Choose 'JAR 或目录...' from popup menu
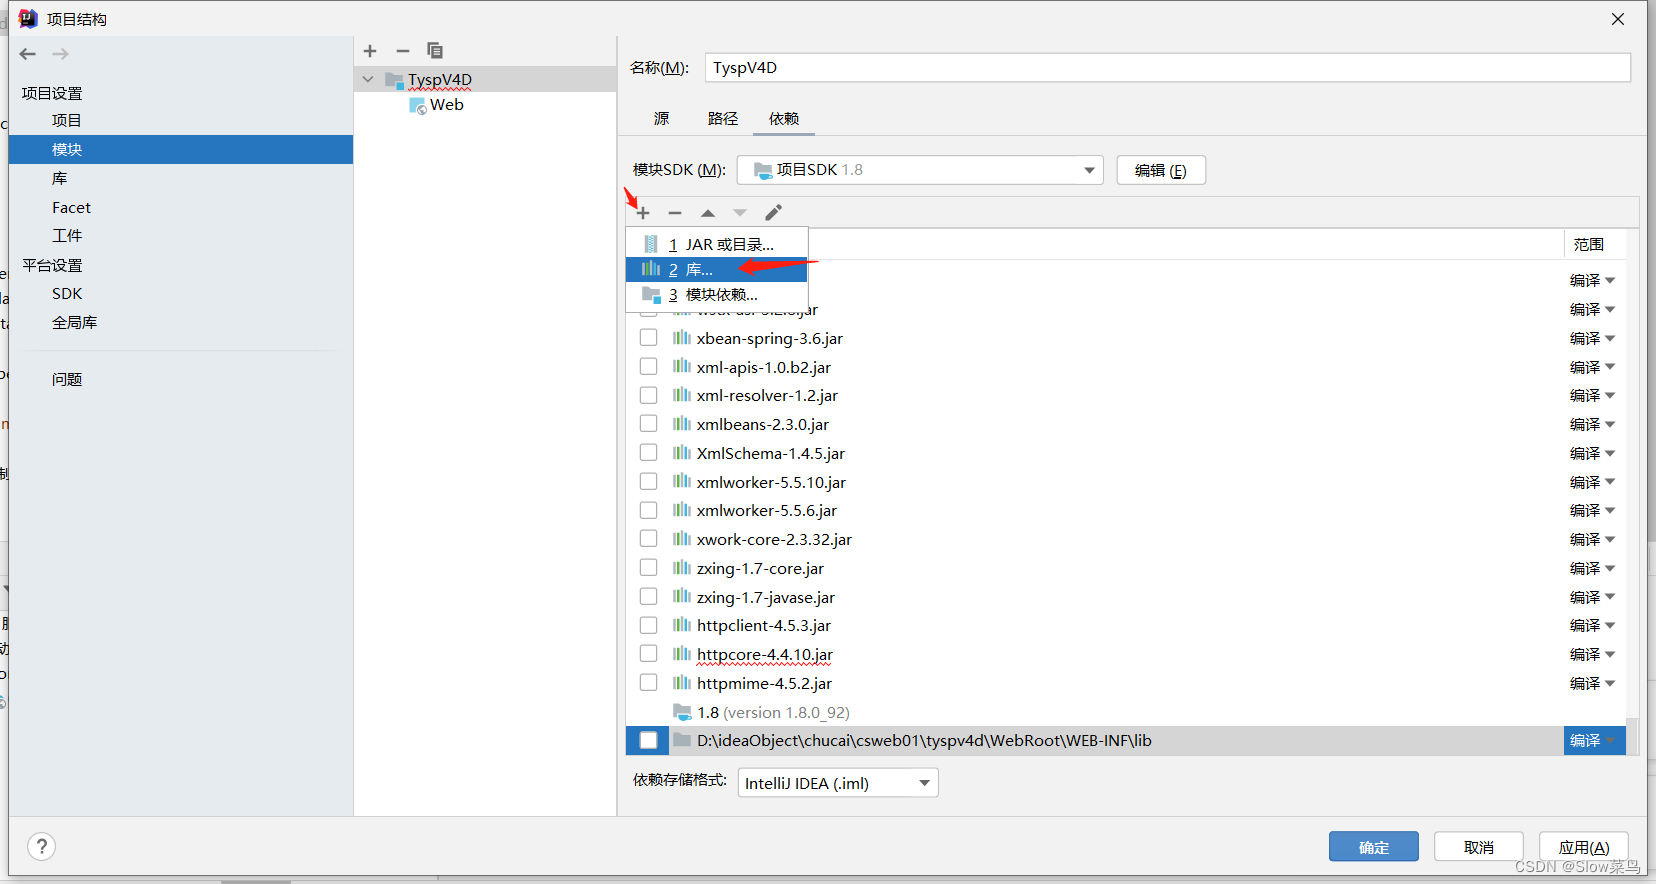 click(716, 244)
